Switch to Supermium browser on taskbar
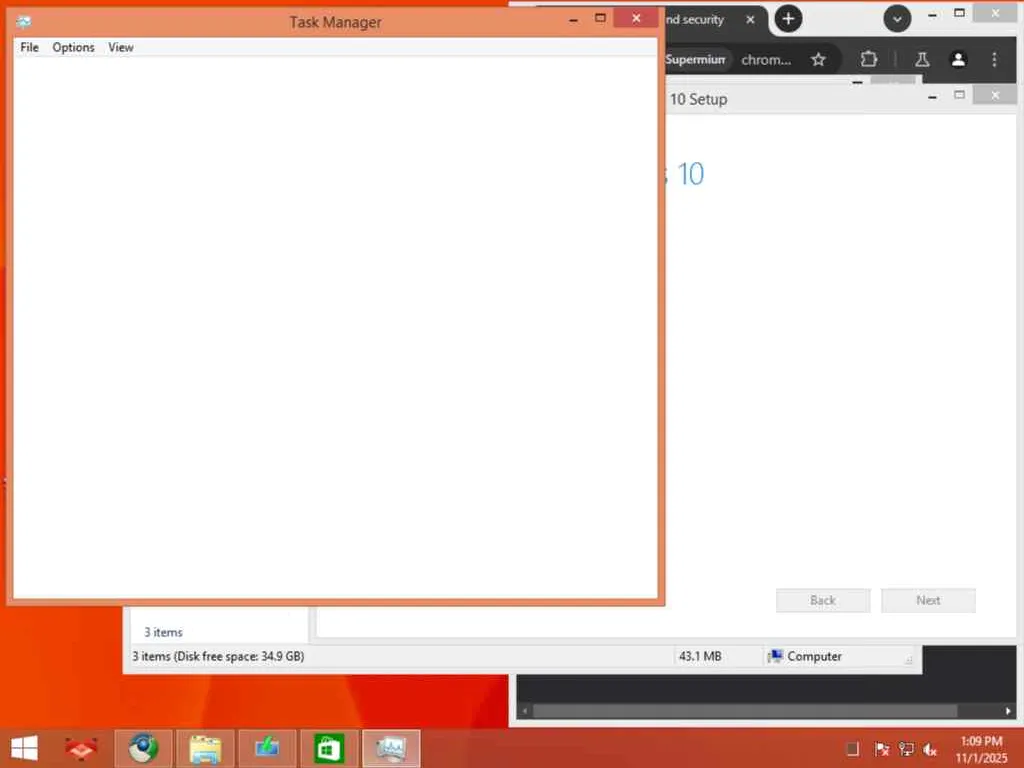This screenshot has height=768, width=1024. tap(143, 748)
